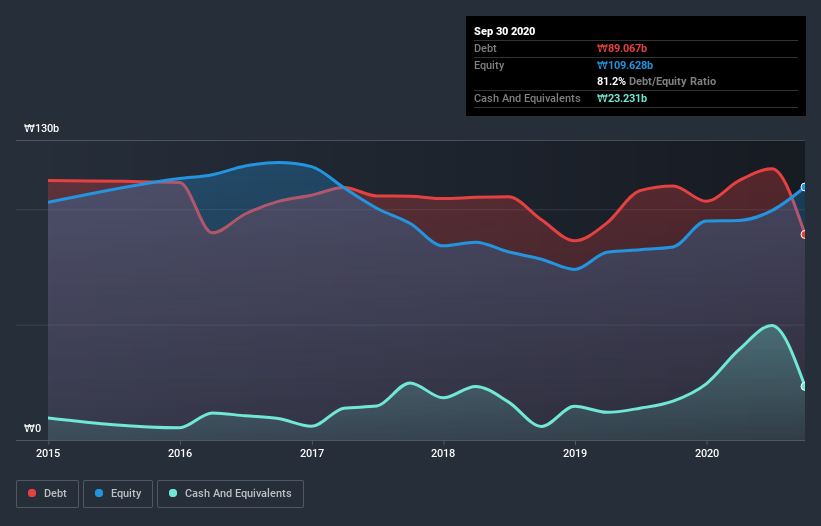Click the 81.2% Debt/Equity Ratio text
The height and width of the screenshot is (526, 821).
click(x=657, y=81)
